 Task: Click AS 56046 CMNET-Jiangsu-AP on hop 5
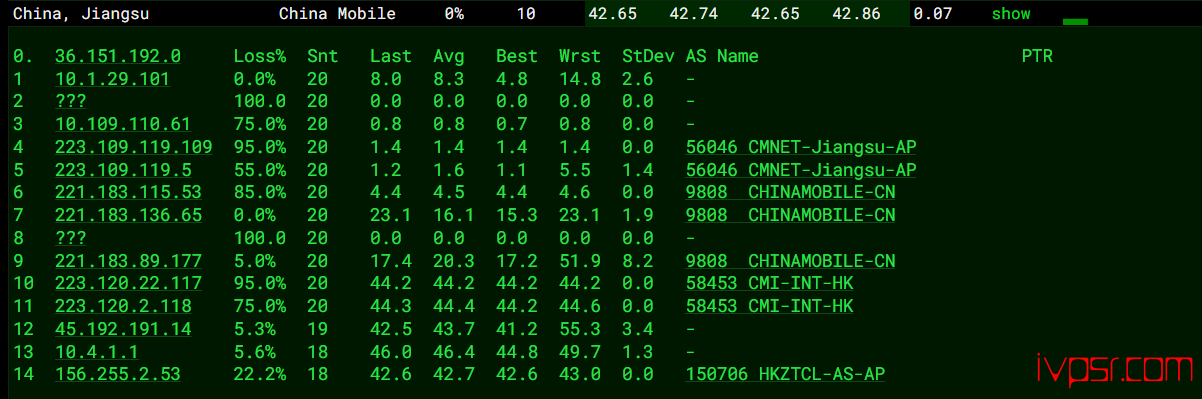point(801,169)
